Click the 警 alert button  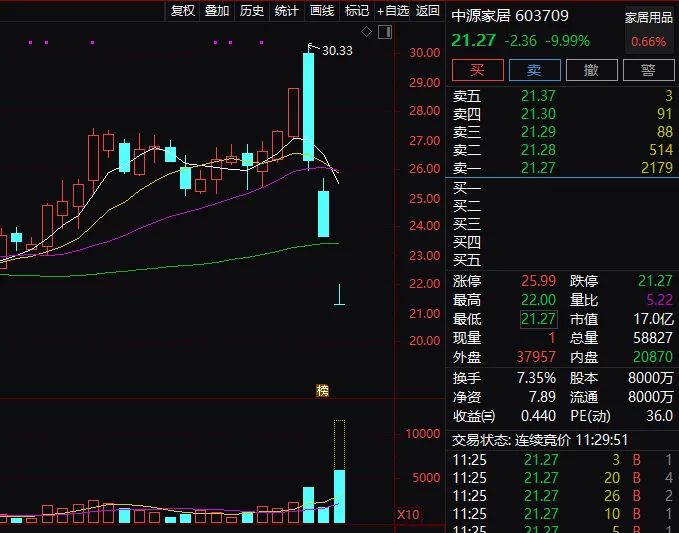pos(649,70)
